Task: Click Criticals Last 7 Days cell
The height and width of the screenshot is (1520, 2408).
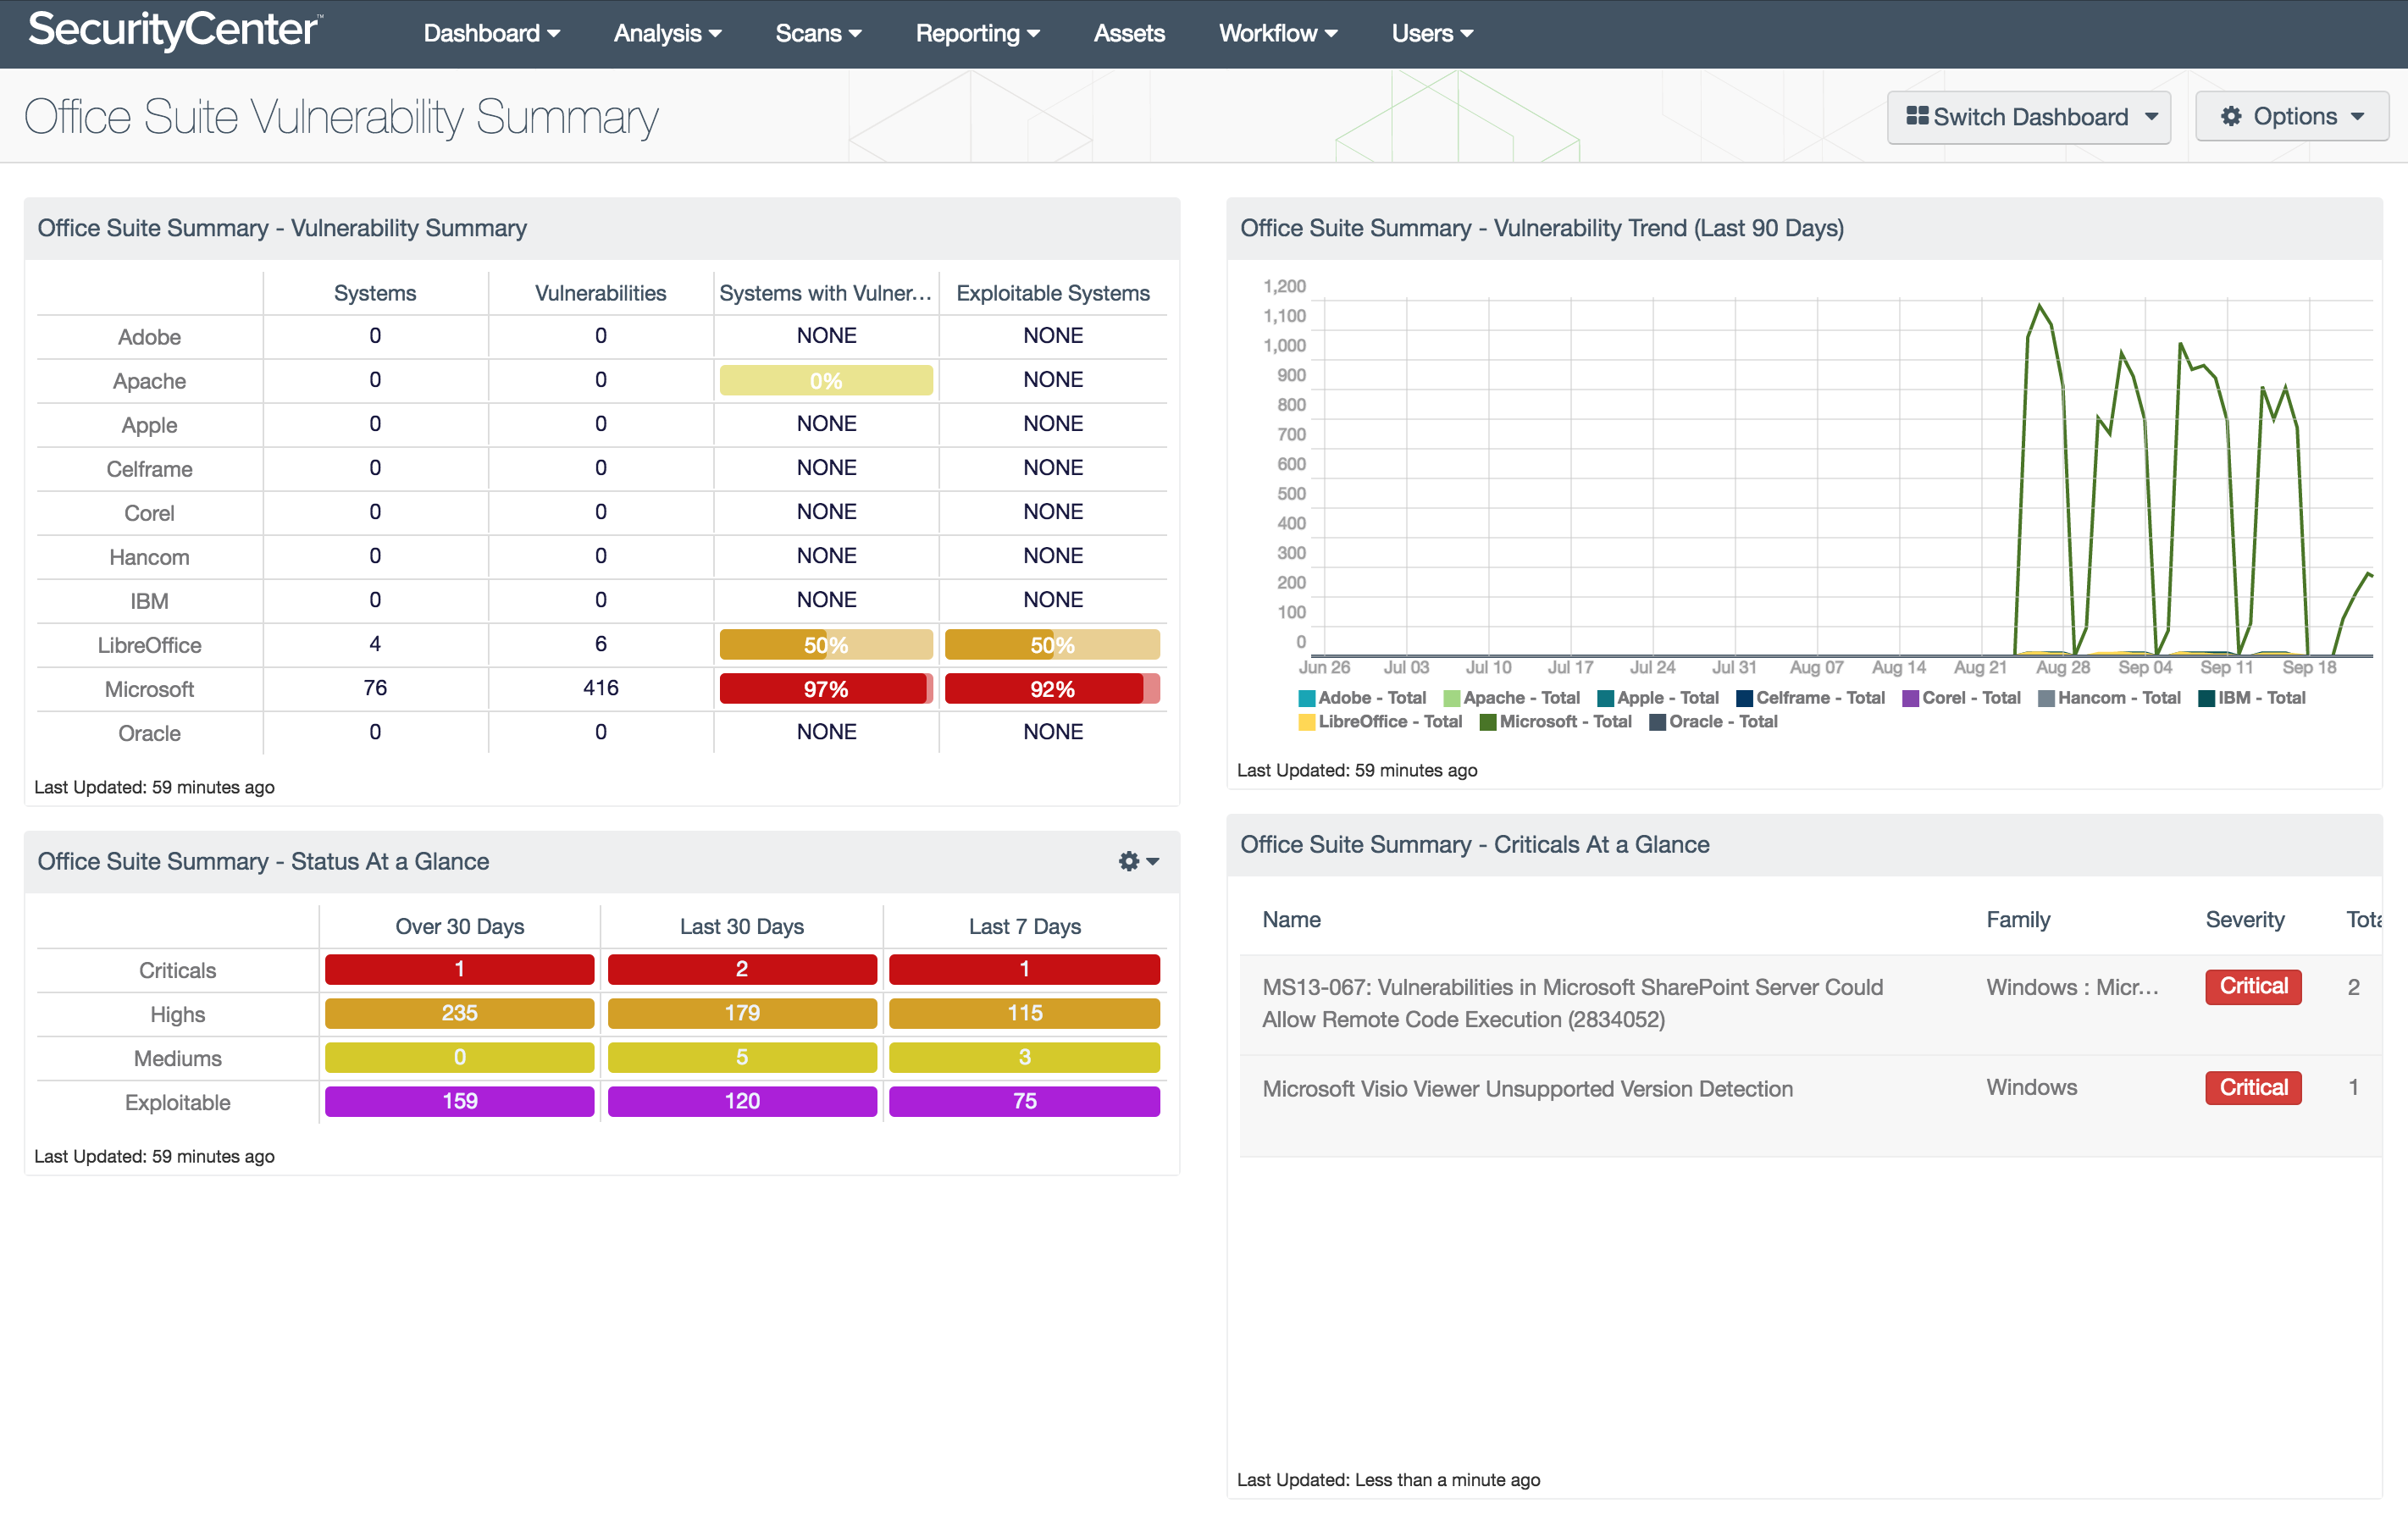Action: point(1024,969)
